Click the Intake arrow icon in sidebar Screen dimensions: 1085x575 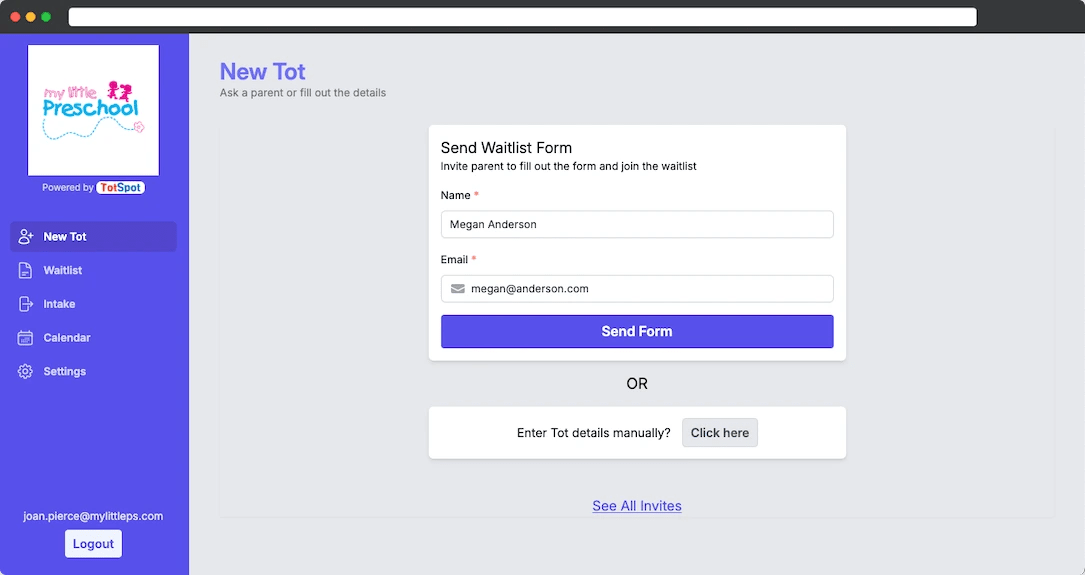pos(26,304)
